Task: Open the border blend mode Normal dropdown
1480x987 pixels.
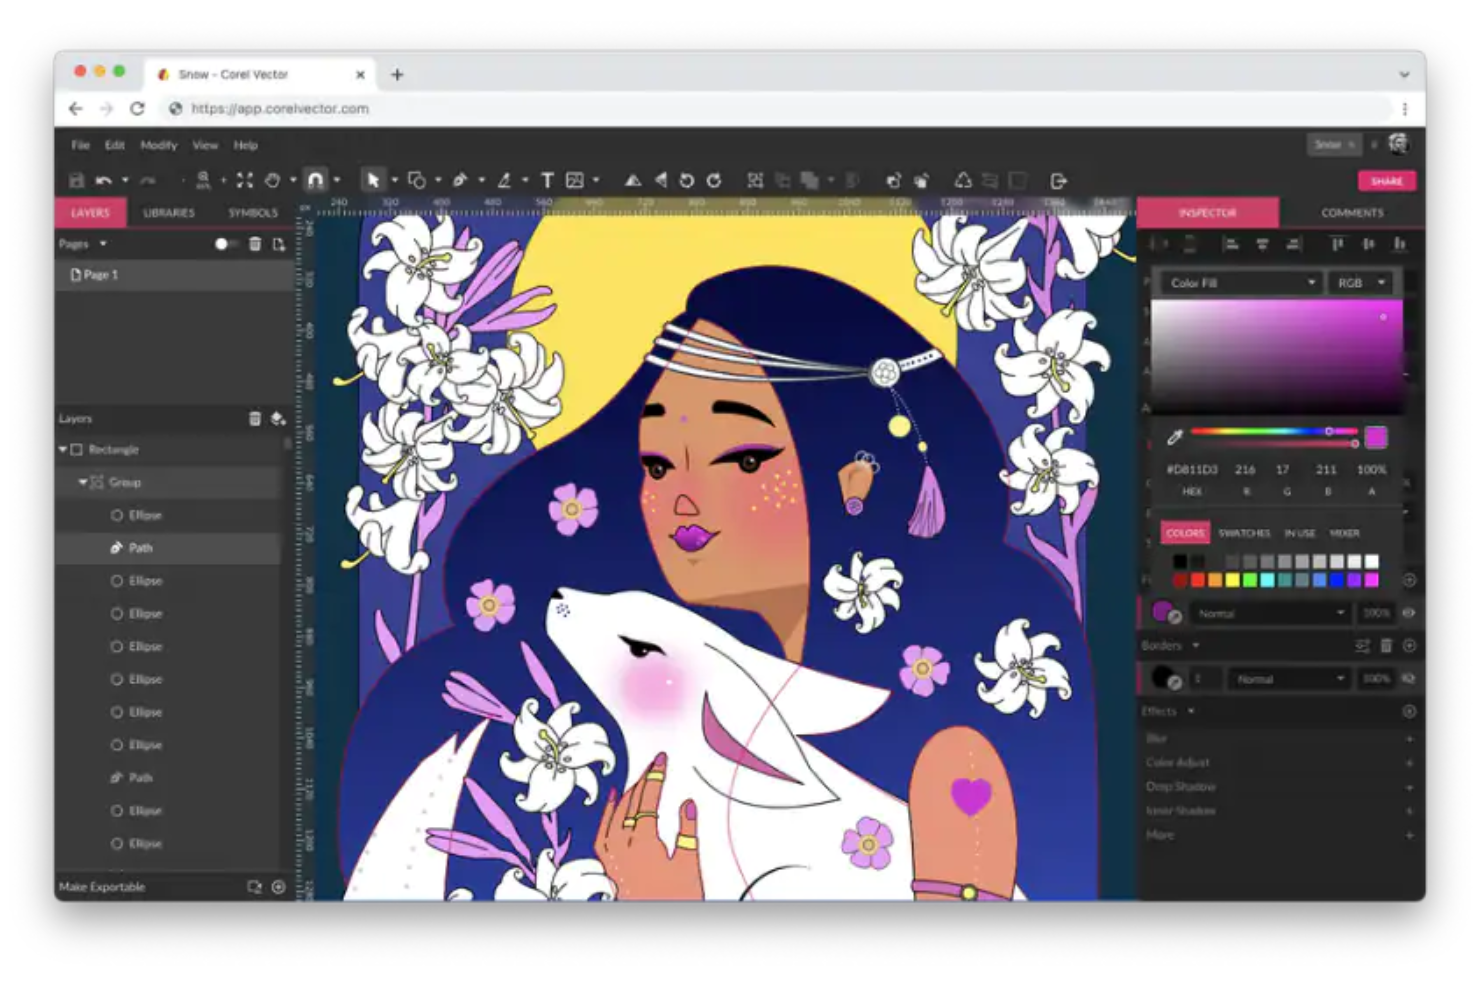Action: pos(1289,678)
